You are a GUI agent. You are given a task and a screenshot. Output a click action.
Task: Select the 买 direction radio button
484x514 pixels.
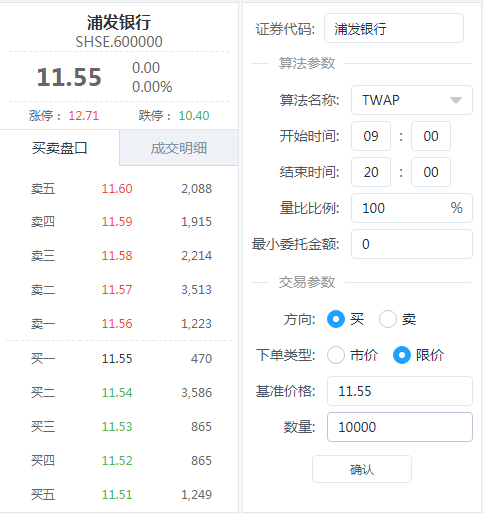tap(336, 319)
